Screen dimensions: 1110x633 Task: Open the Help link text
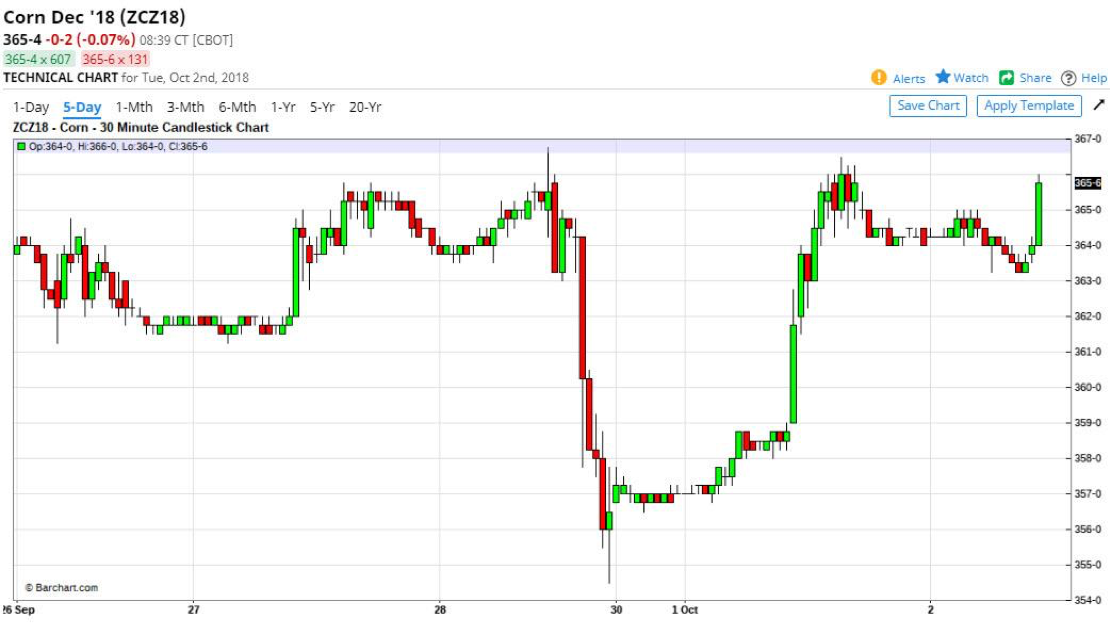click(1094, 78)
